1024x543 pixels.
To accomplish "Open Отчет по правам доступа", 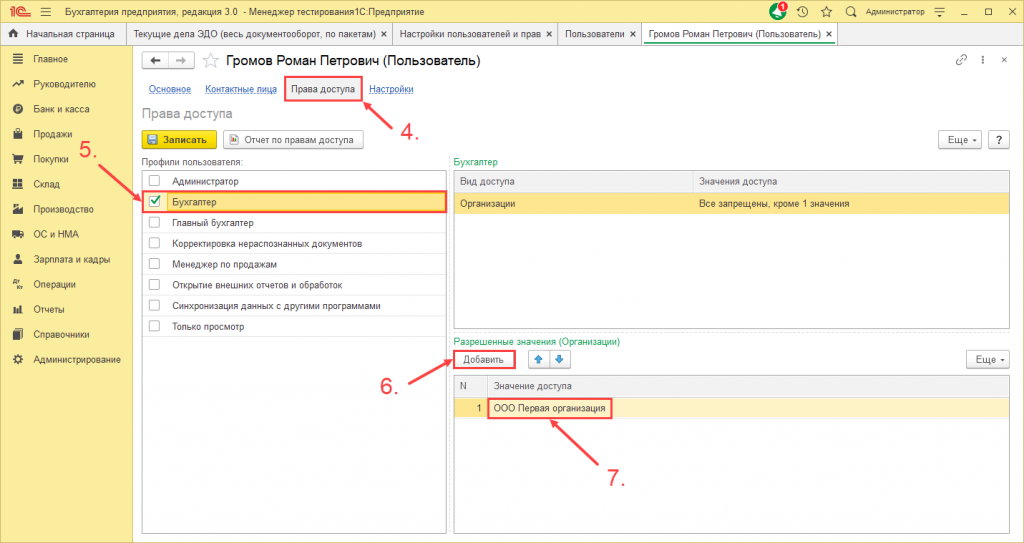I will click(x=293, y=140).
